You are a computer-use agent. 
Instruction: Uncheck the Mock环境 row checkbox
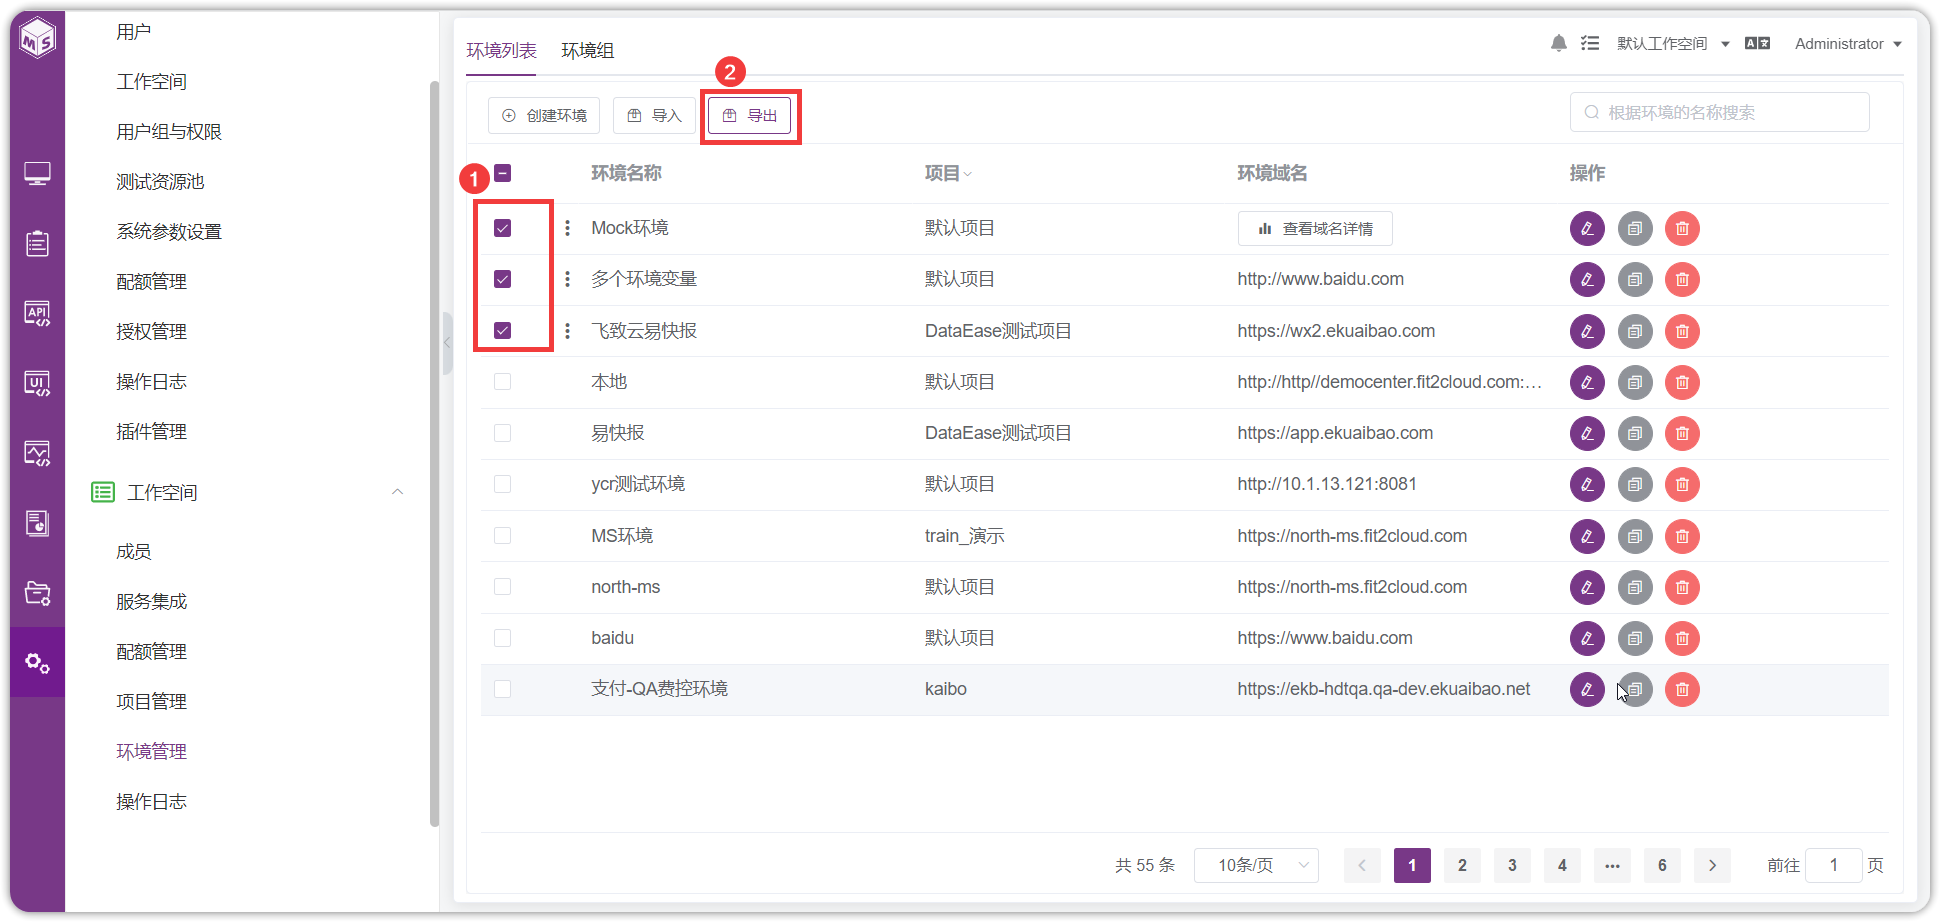click(503, 228)
